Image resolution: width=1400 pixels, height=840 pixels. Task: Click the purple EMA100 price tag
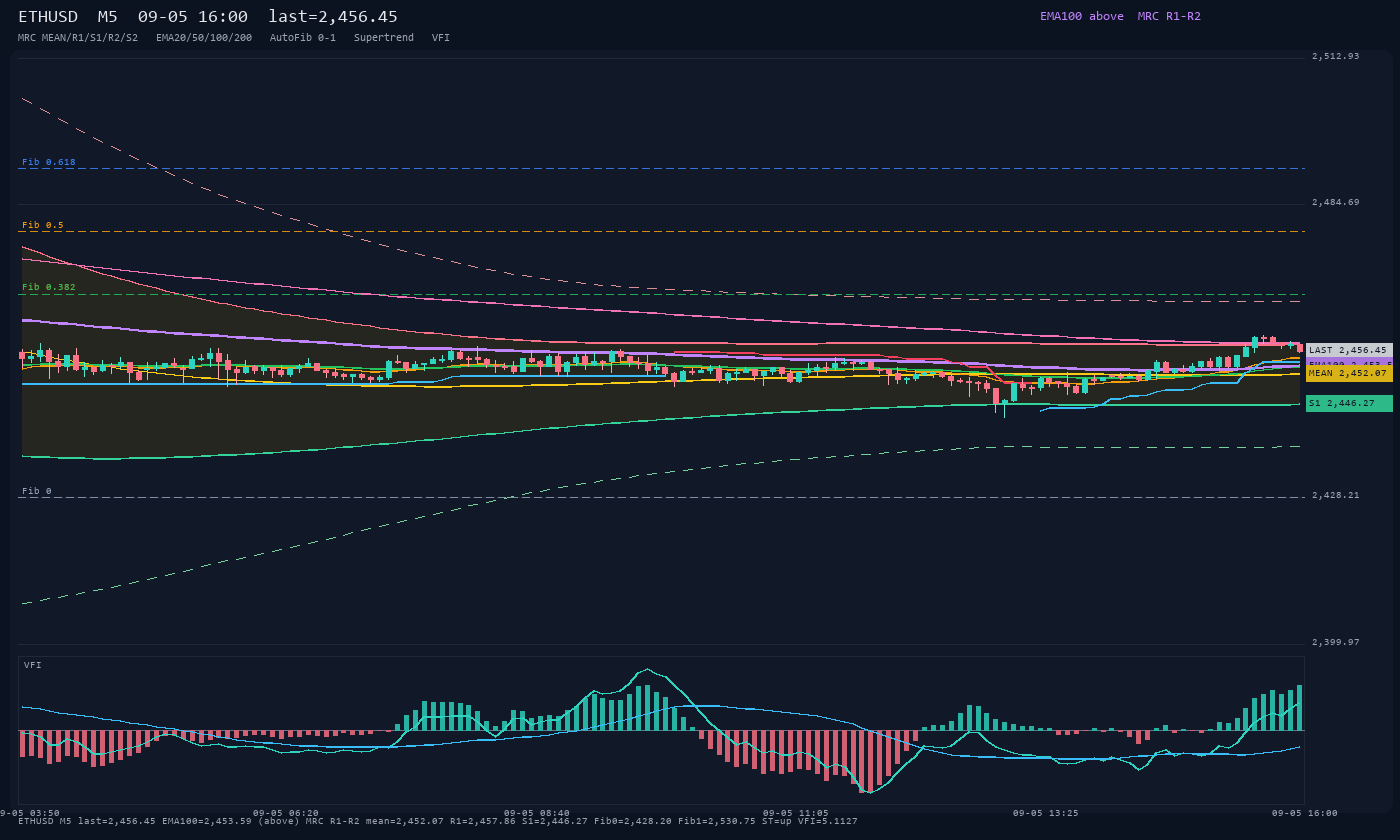pyautogui.click(x=1349, y=362)
